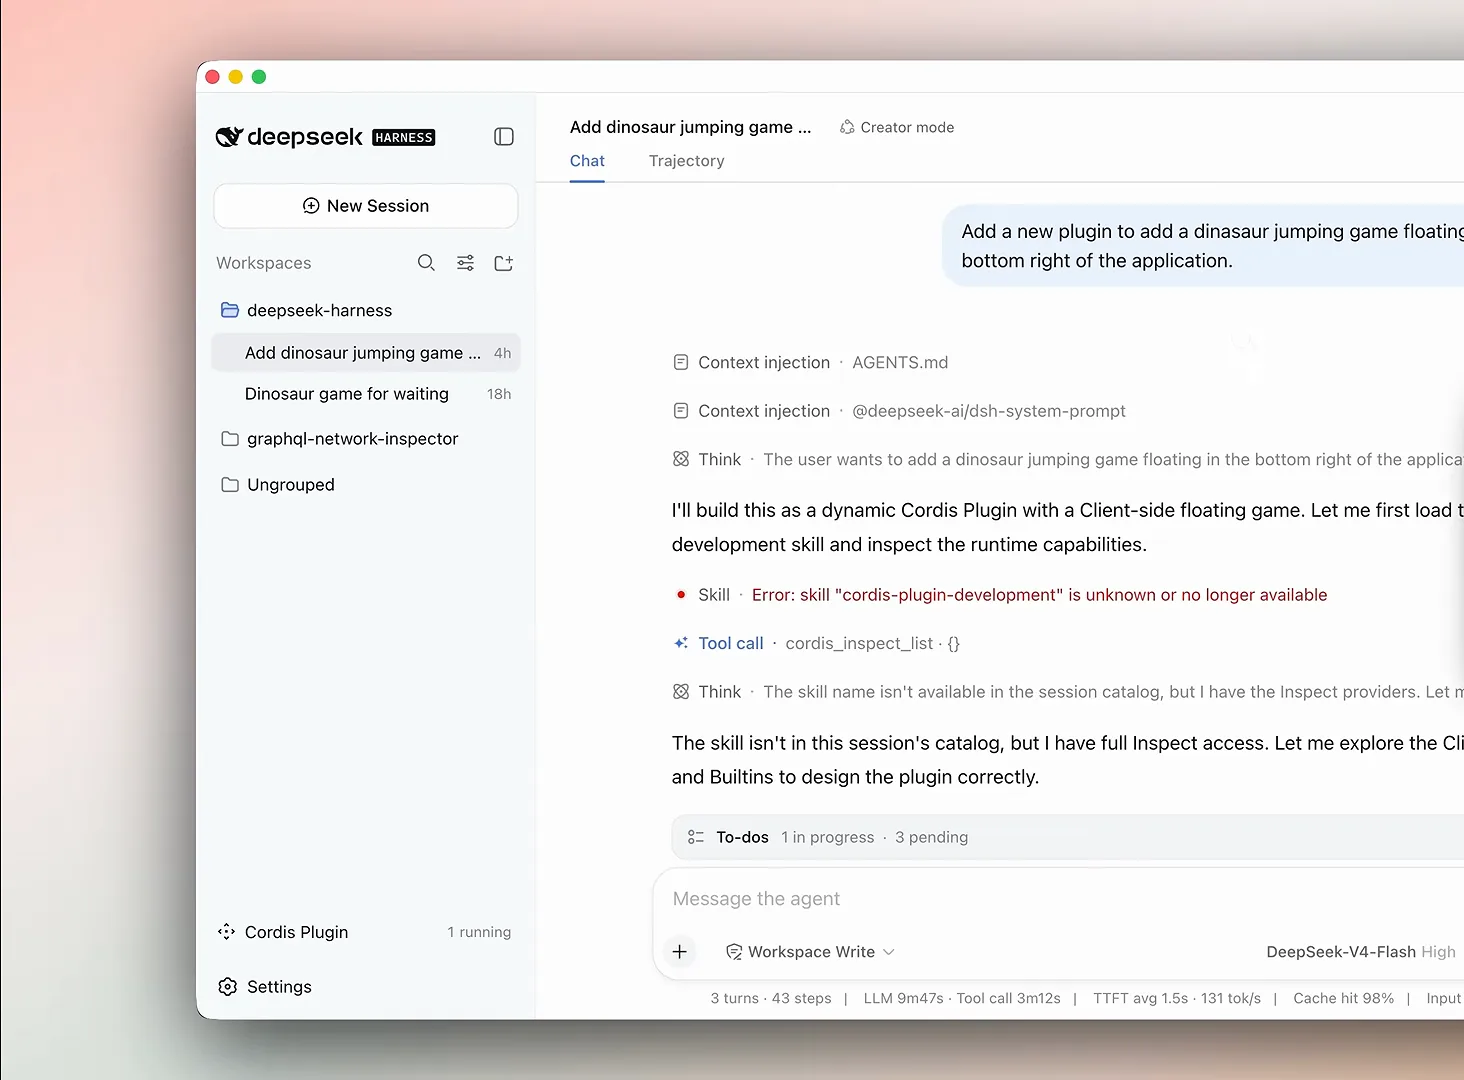The width and height of the screenshot is (1464, 1080).
Task: Click the Creator mode label
Action: 907,127
